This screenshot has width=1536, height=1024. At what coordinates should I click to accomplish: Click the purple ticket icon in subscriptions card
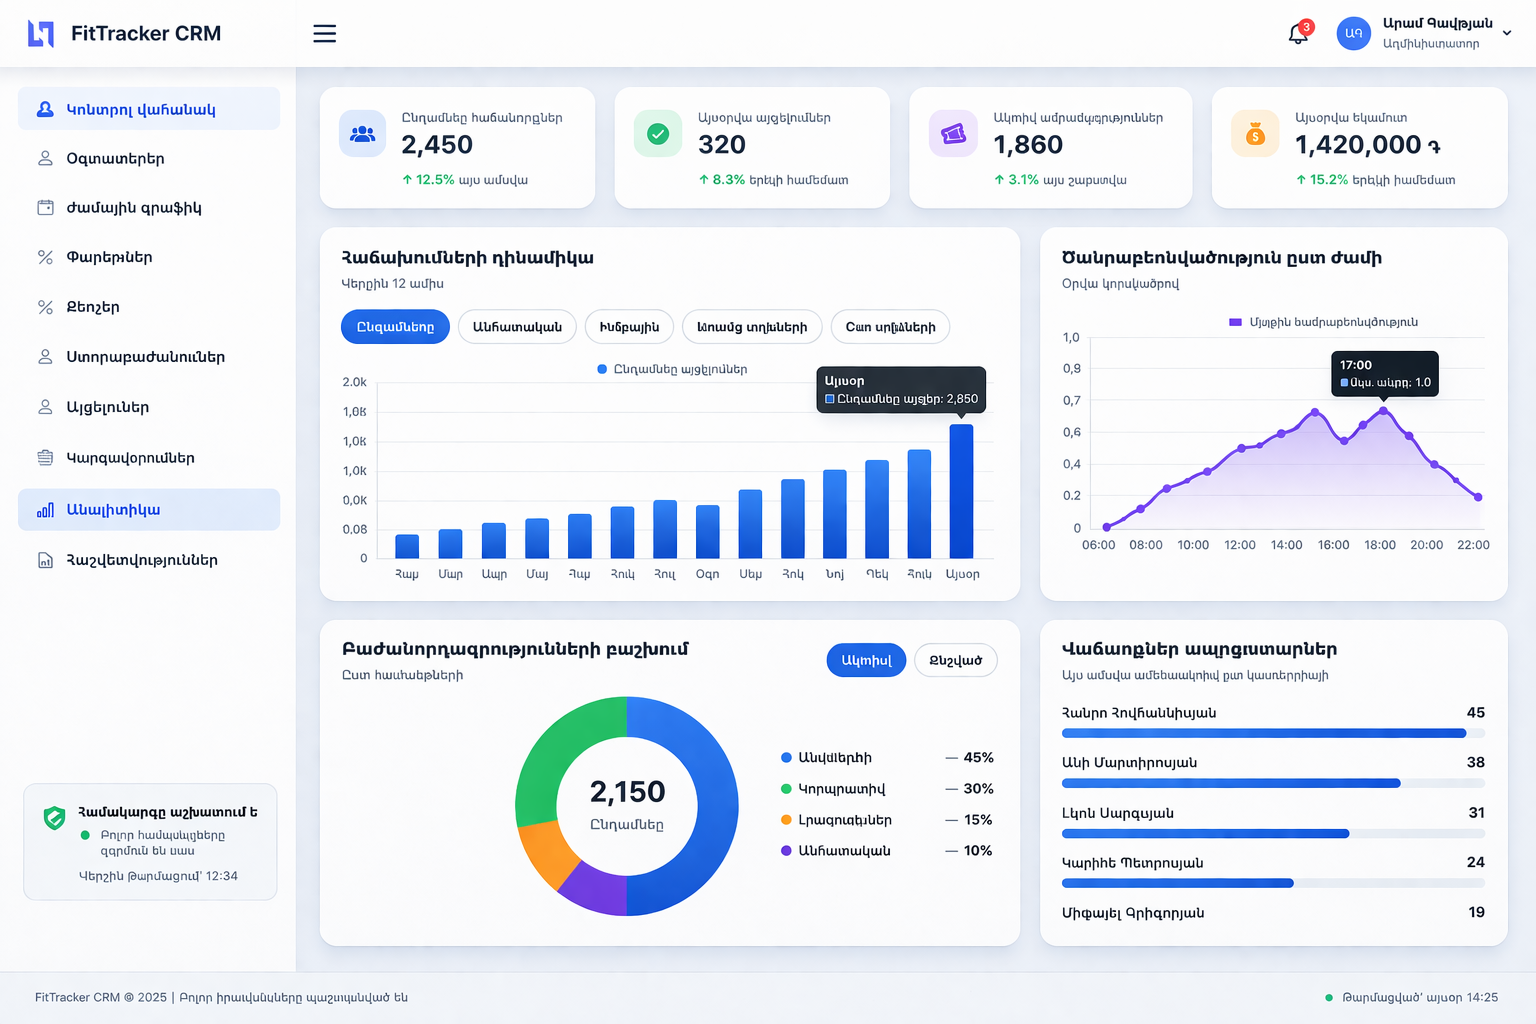coord(953,134)
